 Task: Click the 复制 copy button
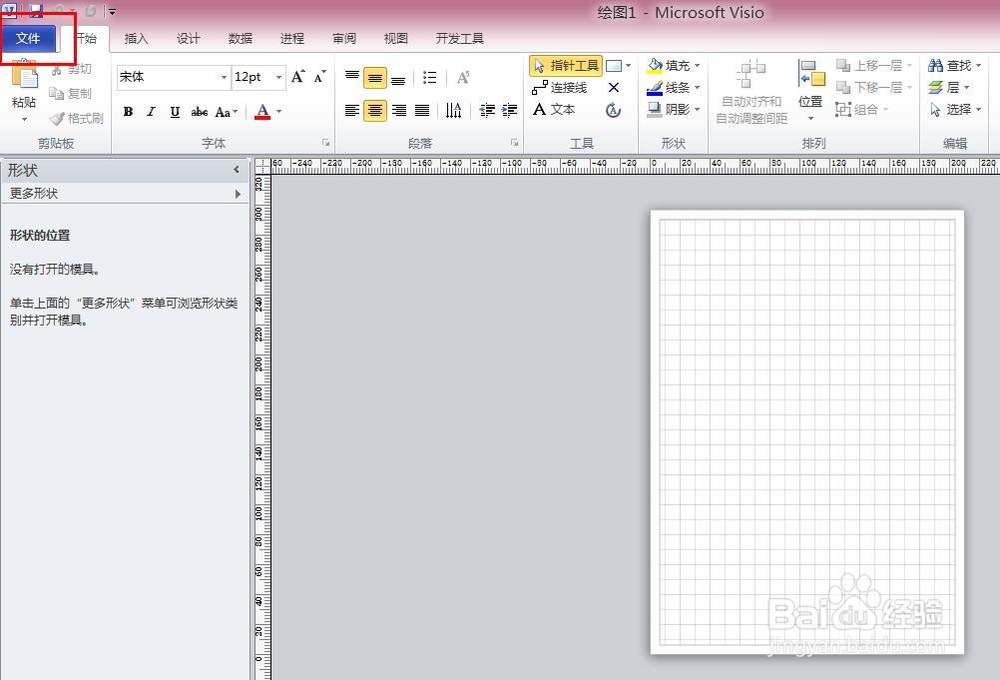click(x=71, y=93)
